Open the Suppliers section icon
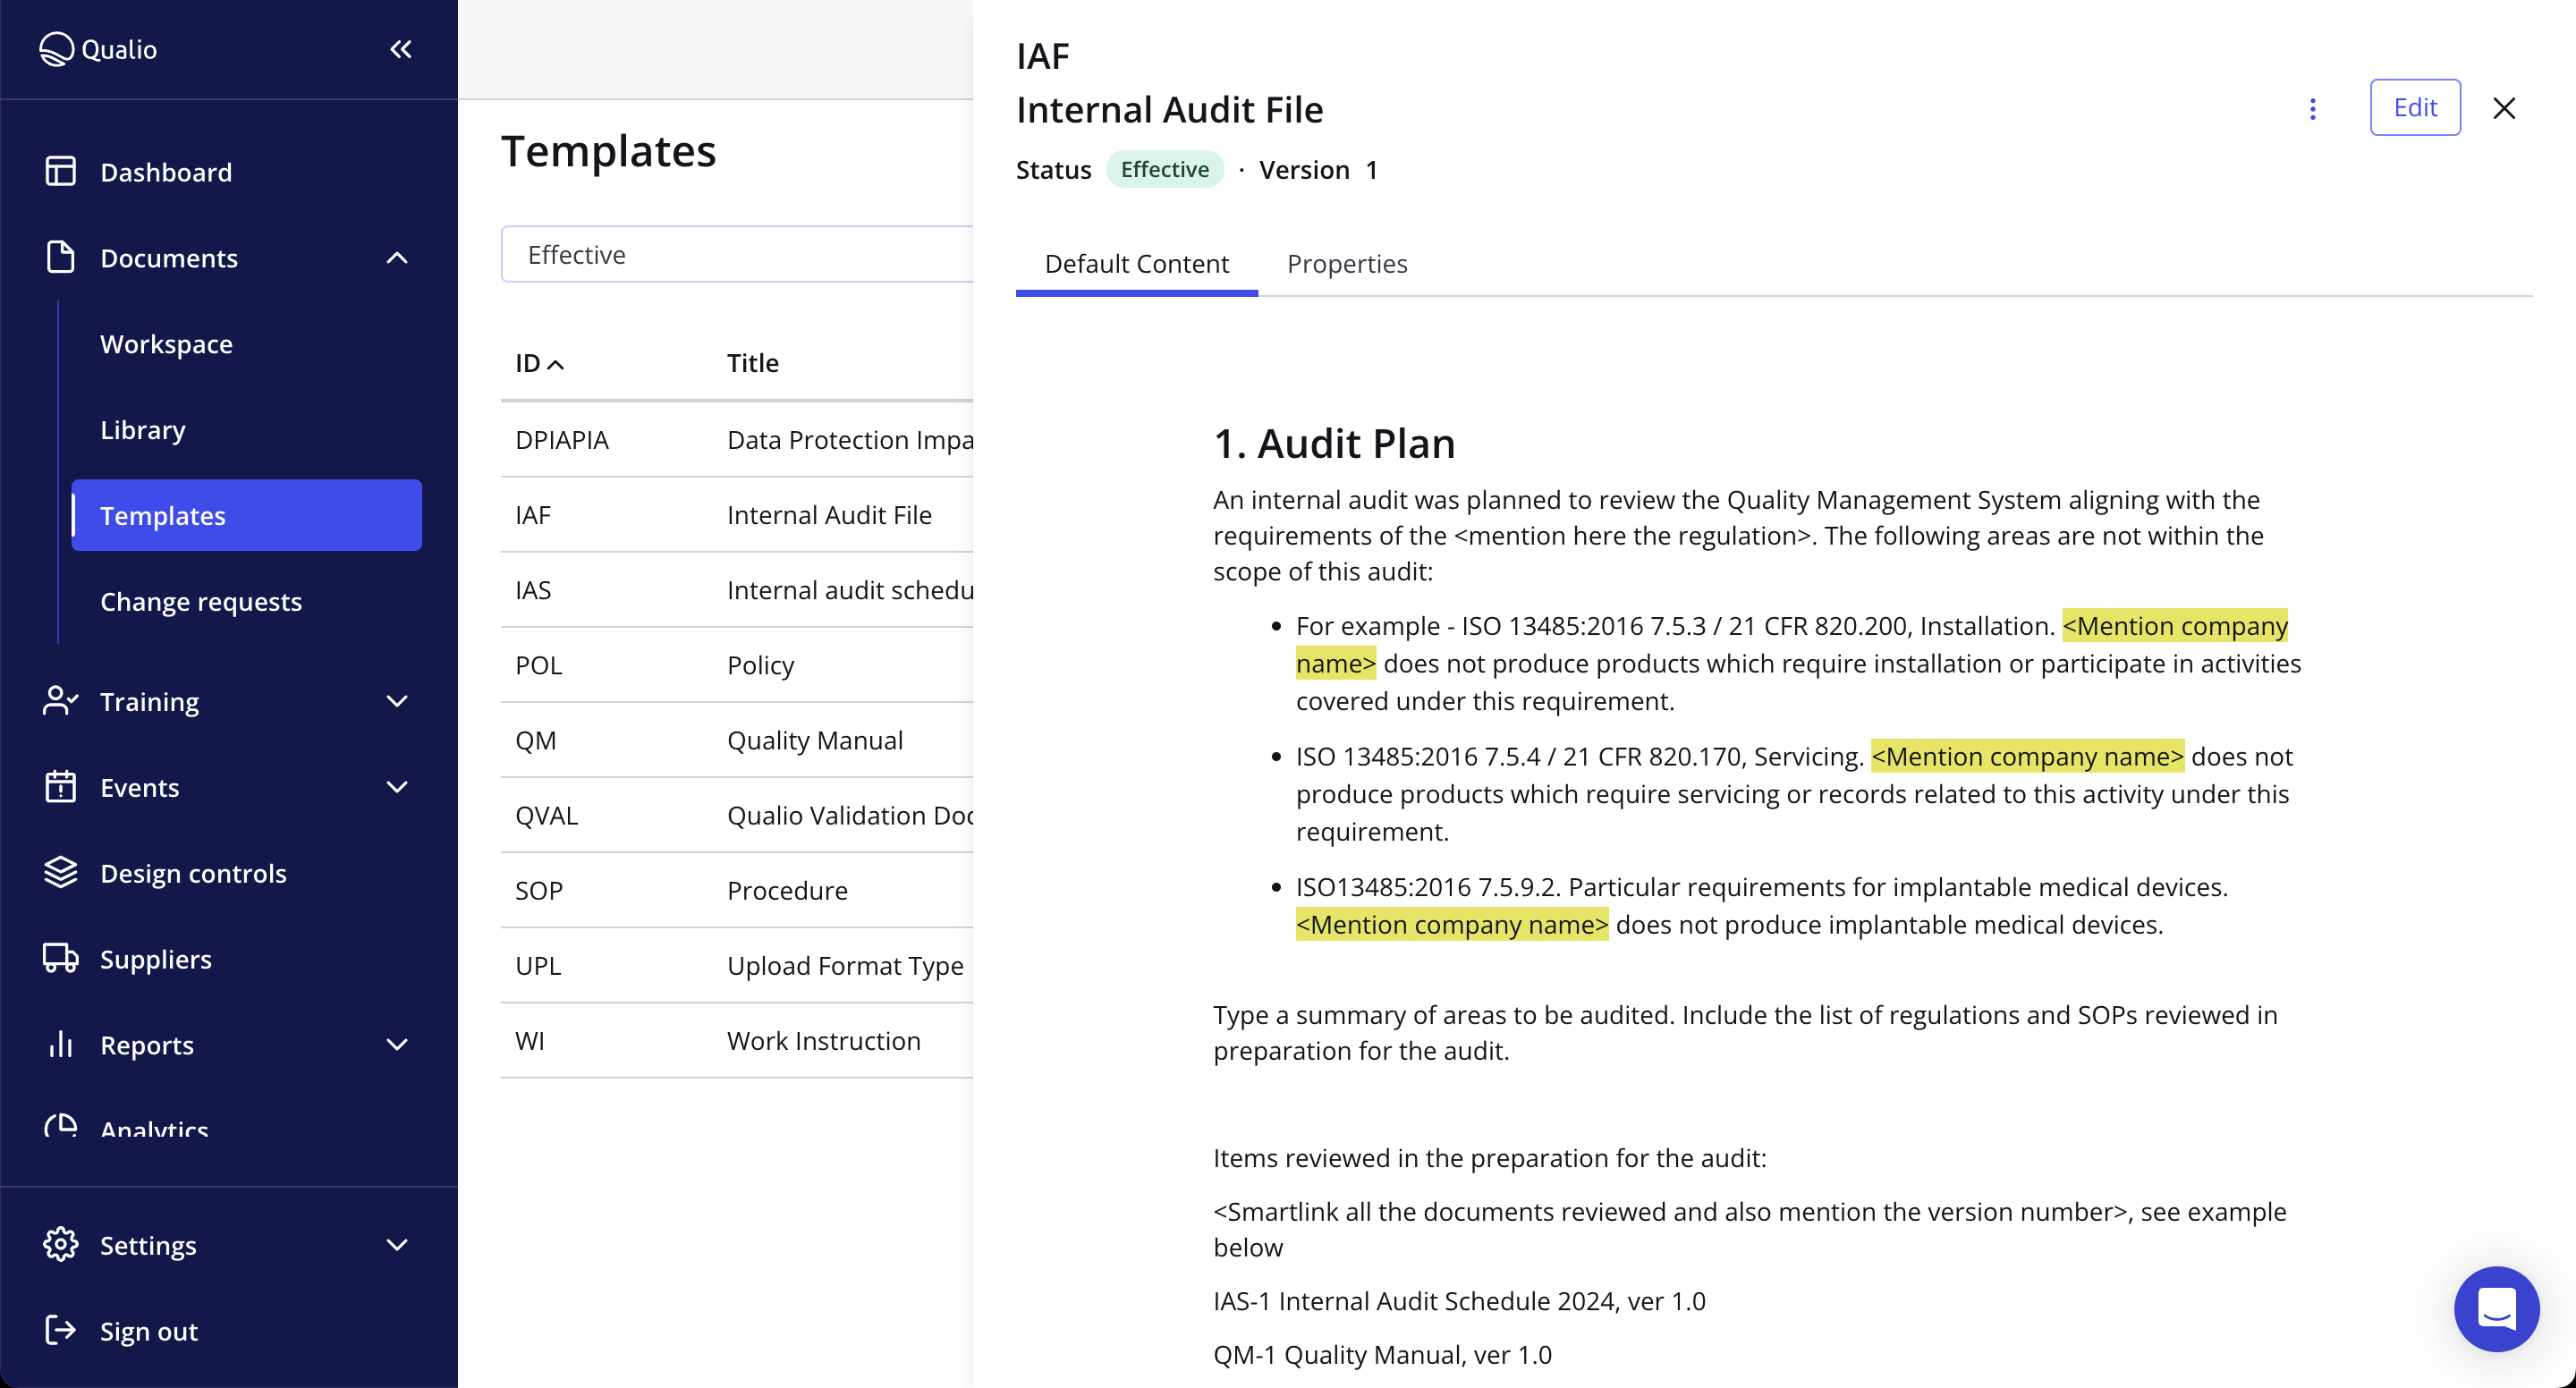This screenshot has height=1388, width=2576. tap(60, 958)
